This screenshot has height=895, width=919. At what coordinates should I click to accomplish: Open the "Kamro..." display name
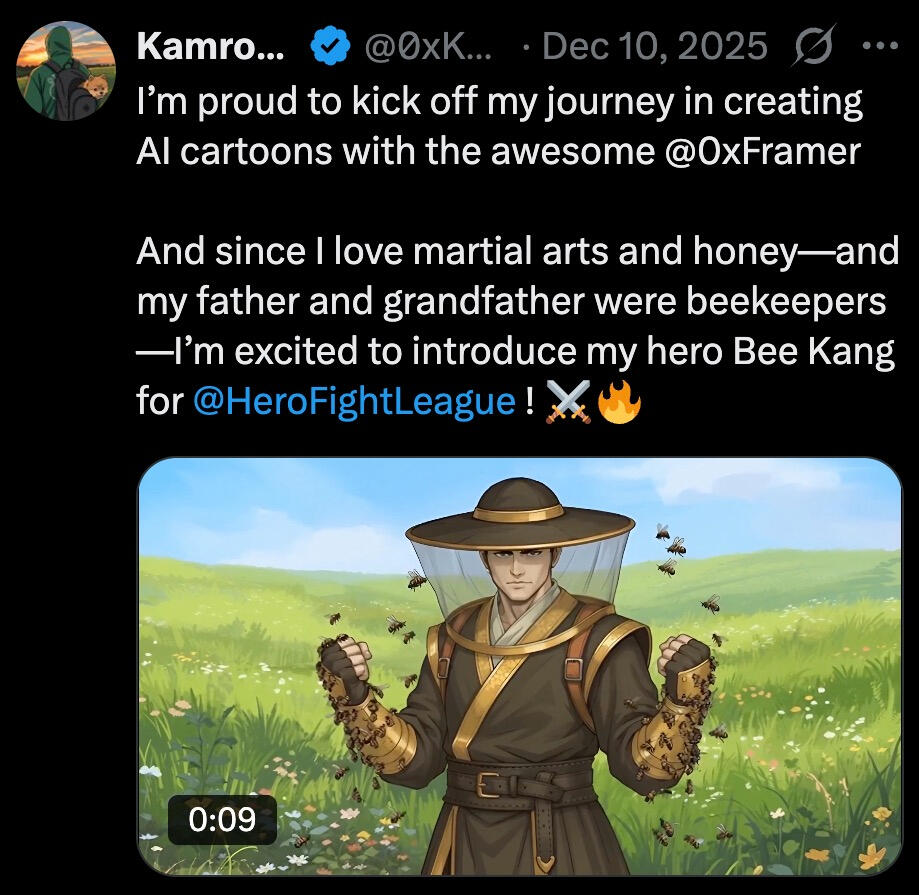click(210, 45)
